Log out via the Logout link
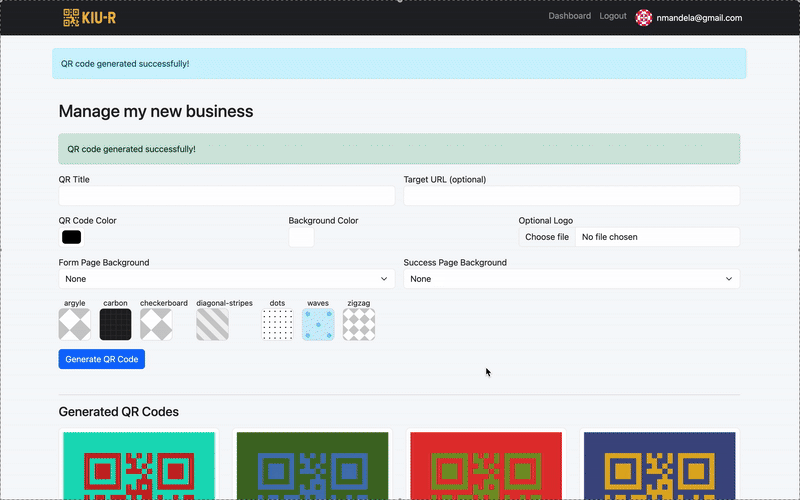 click(613, 16)
